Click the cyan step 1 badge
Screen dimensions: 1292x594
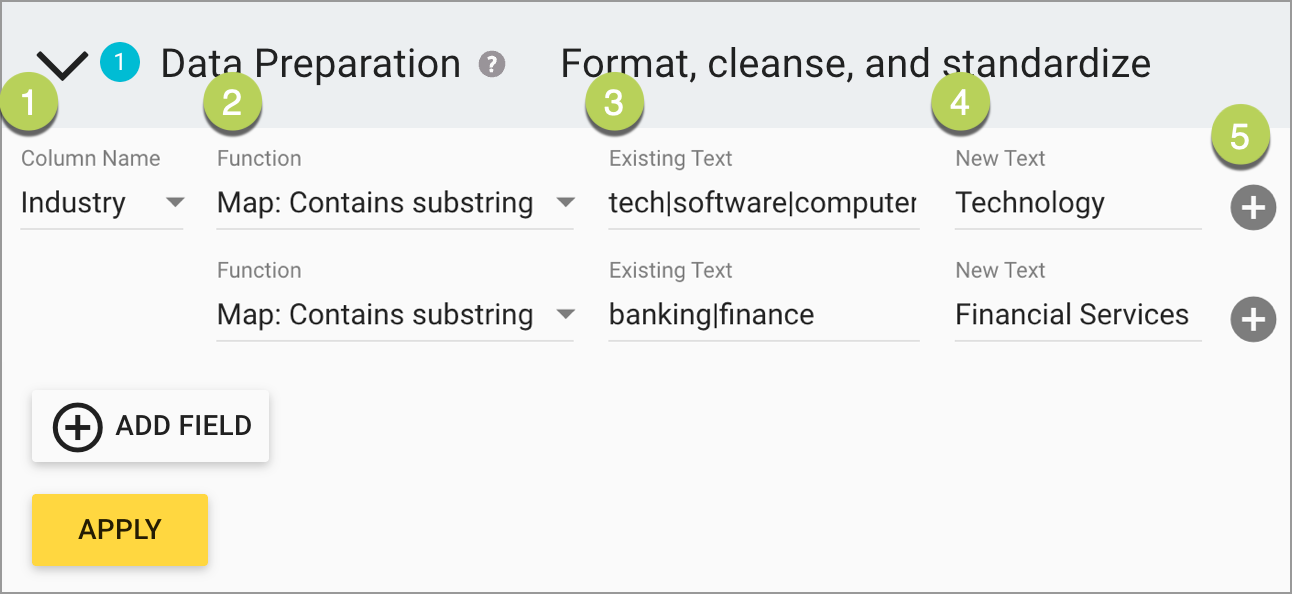click(x=120, y=63)
